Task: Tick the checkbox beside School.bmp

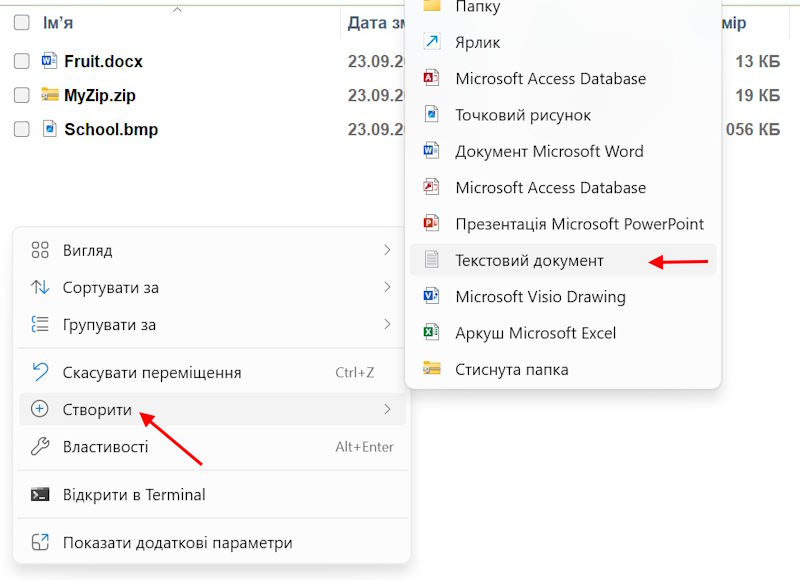Action: tap(21, 129)
